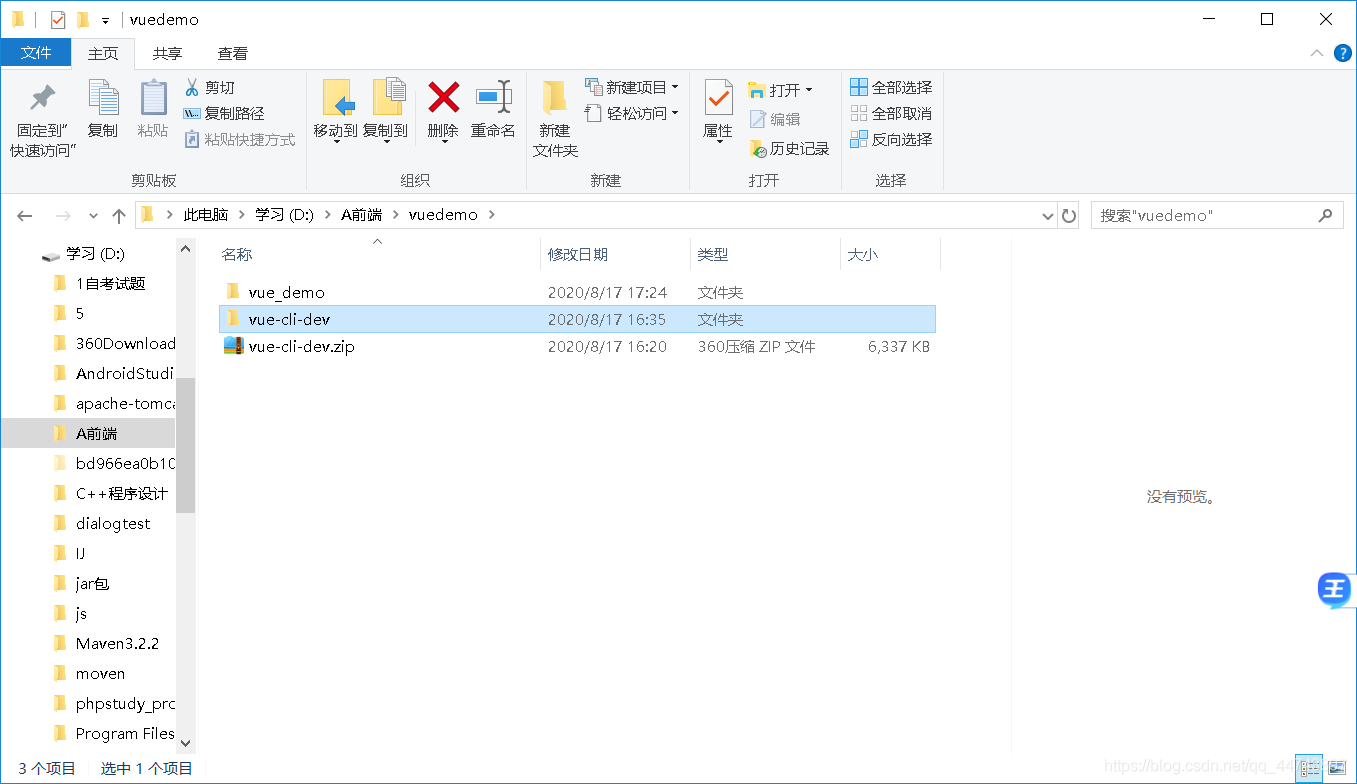1357x784 pixels.
Task: Switch to the View (查看) tab
Action: click(x=233, y=53)
